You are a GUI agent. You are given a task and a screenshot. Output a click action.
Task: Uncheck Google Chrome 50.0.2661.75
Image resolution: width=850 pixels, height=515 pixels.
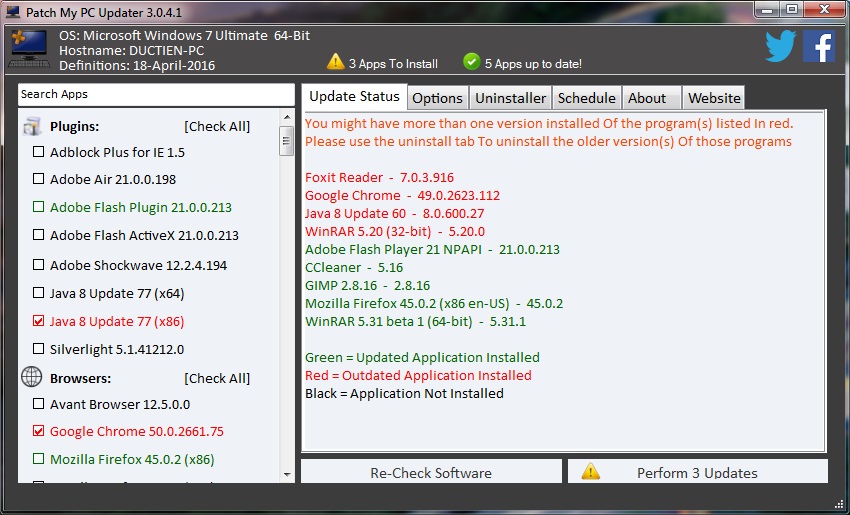pyautogui.click(x=38, y=431)
